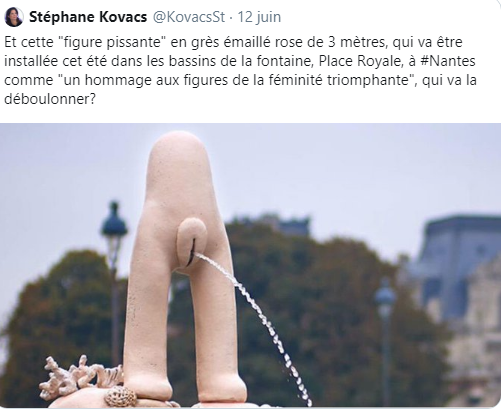Screen dimensions: 501x415
Task: Click the word "déboulonner?" in the tweet
Action: tap(50, 99)
